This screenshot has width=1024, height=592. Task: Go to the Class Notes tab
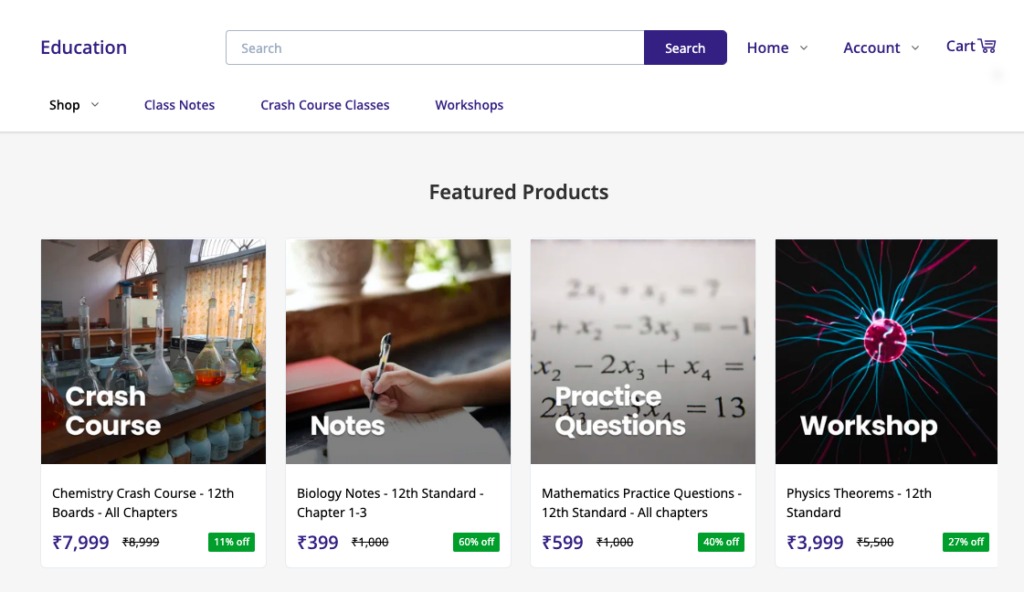(x=179, y=105)
